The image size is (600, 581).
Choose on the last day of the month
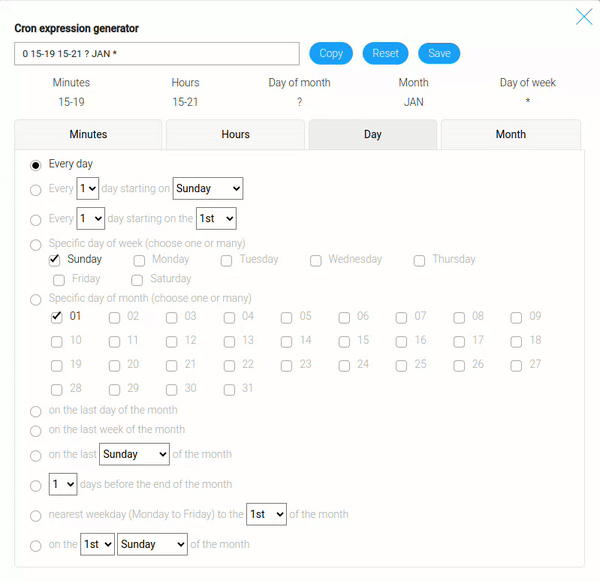coord(36,411)
